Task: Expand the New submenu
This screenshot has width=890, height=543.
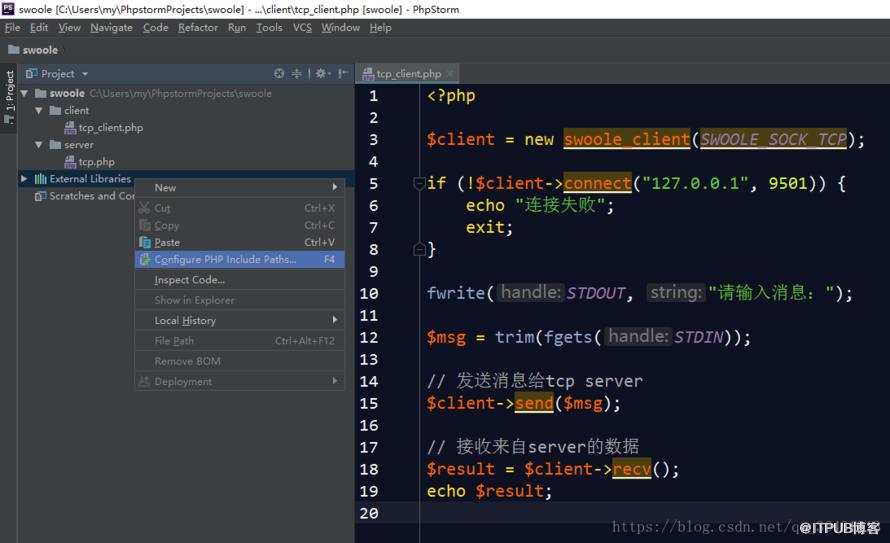Action: [334, 187]
